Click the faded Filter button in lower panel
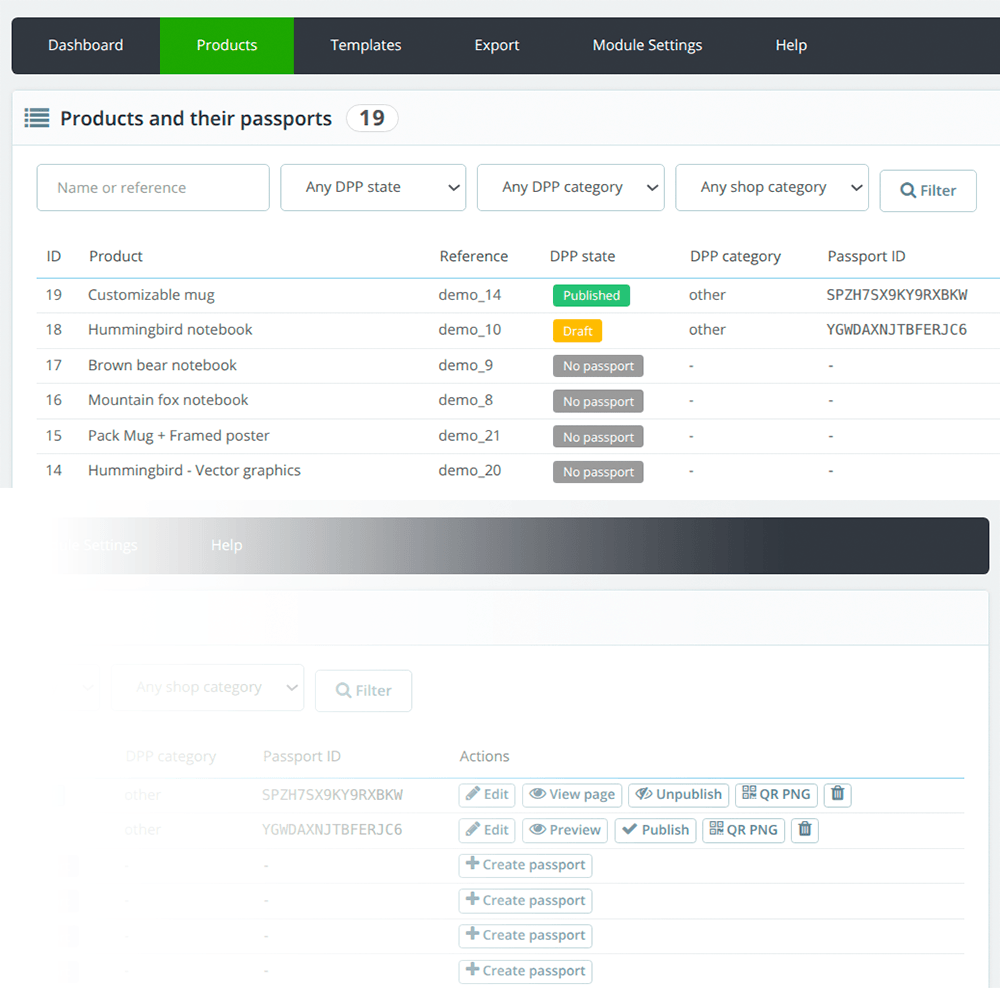The width and height of the screenshot is (1000, 1000). click(x=364, y=691)
